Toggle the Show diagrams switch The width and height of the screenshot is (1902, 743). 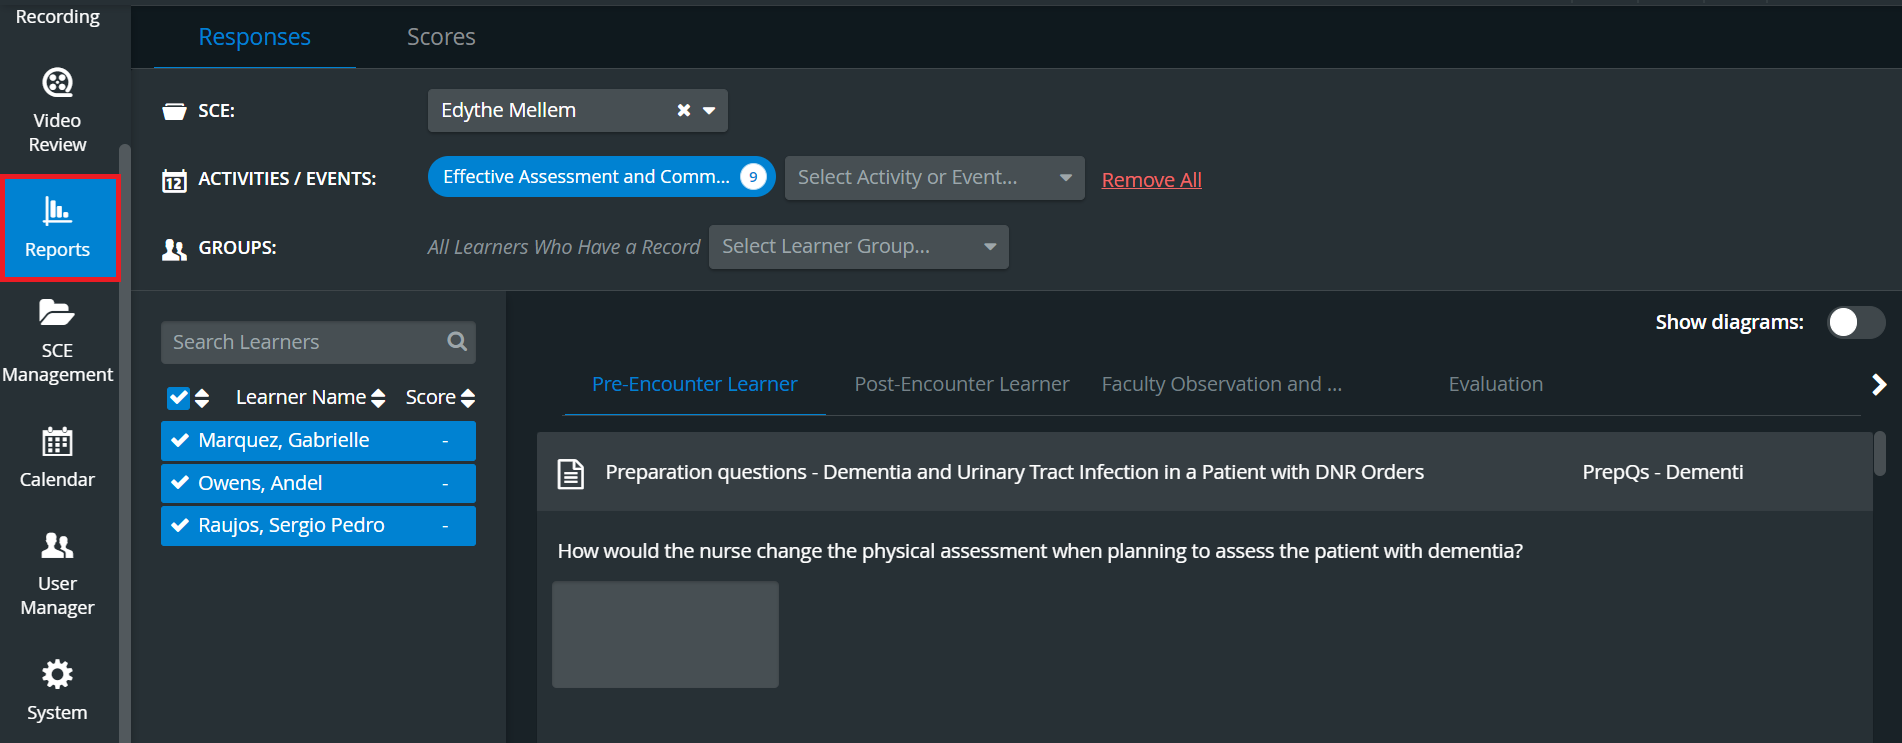click(x=1856, y=322)
